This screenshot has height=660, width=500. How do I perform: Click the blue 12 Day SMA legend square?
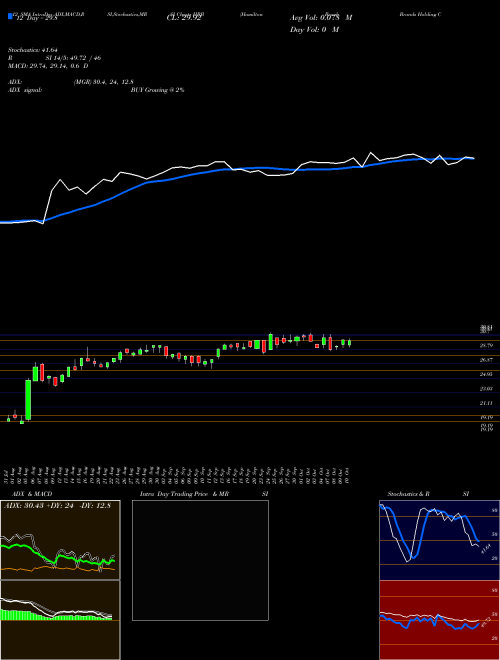[x=10, y=17]
